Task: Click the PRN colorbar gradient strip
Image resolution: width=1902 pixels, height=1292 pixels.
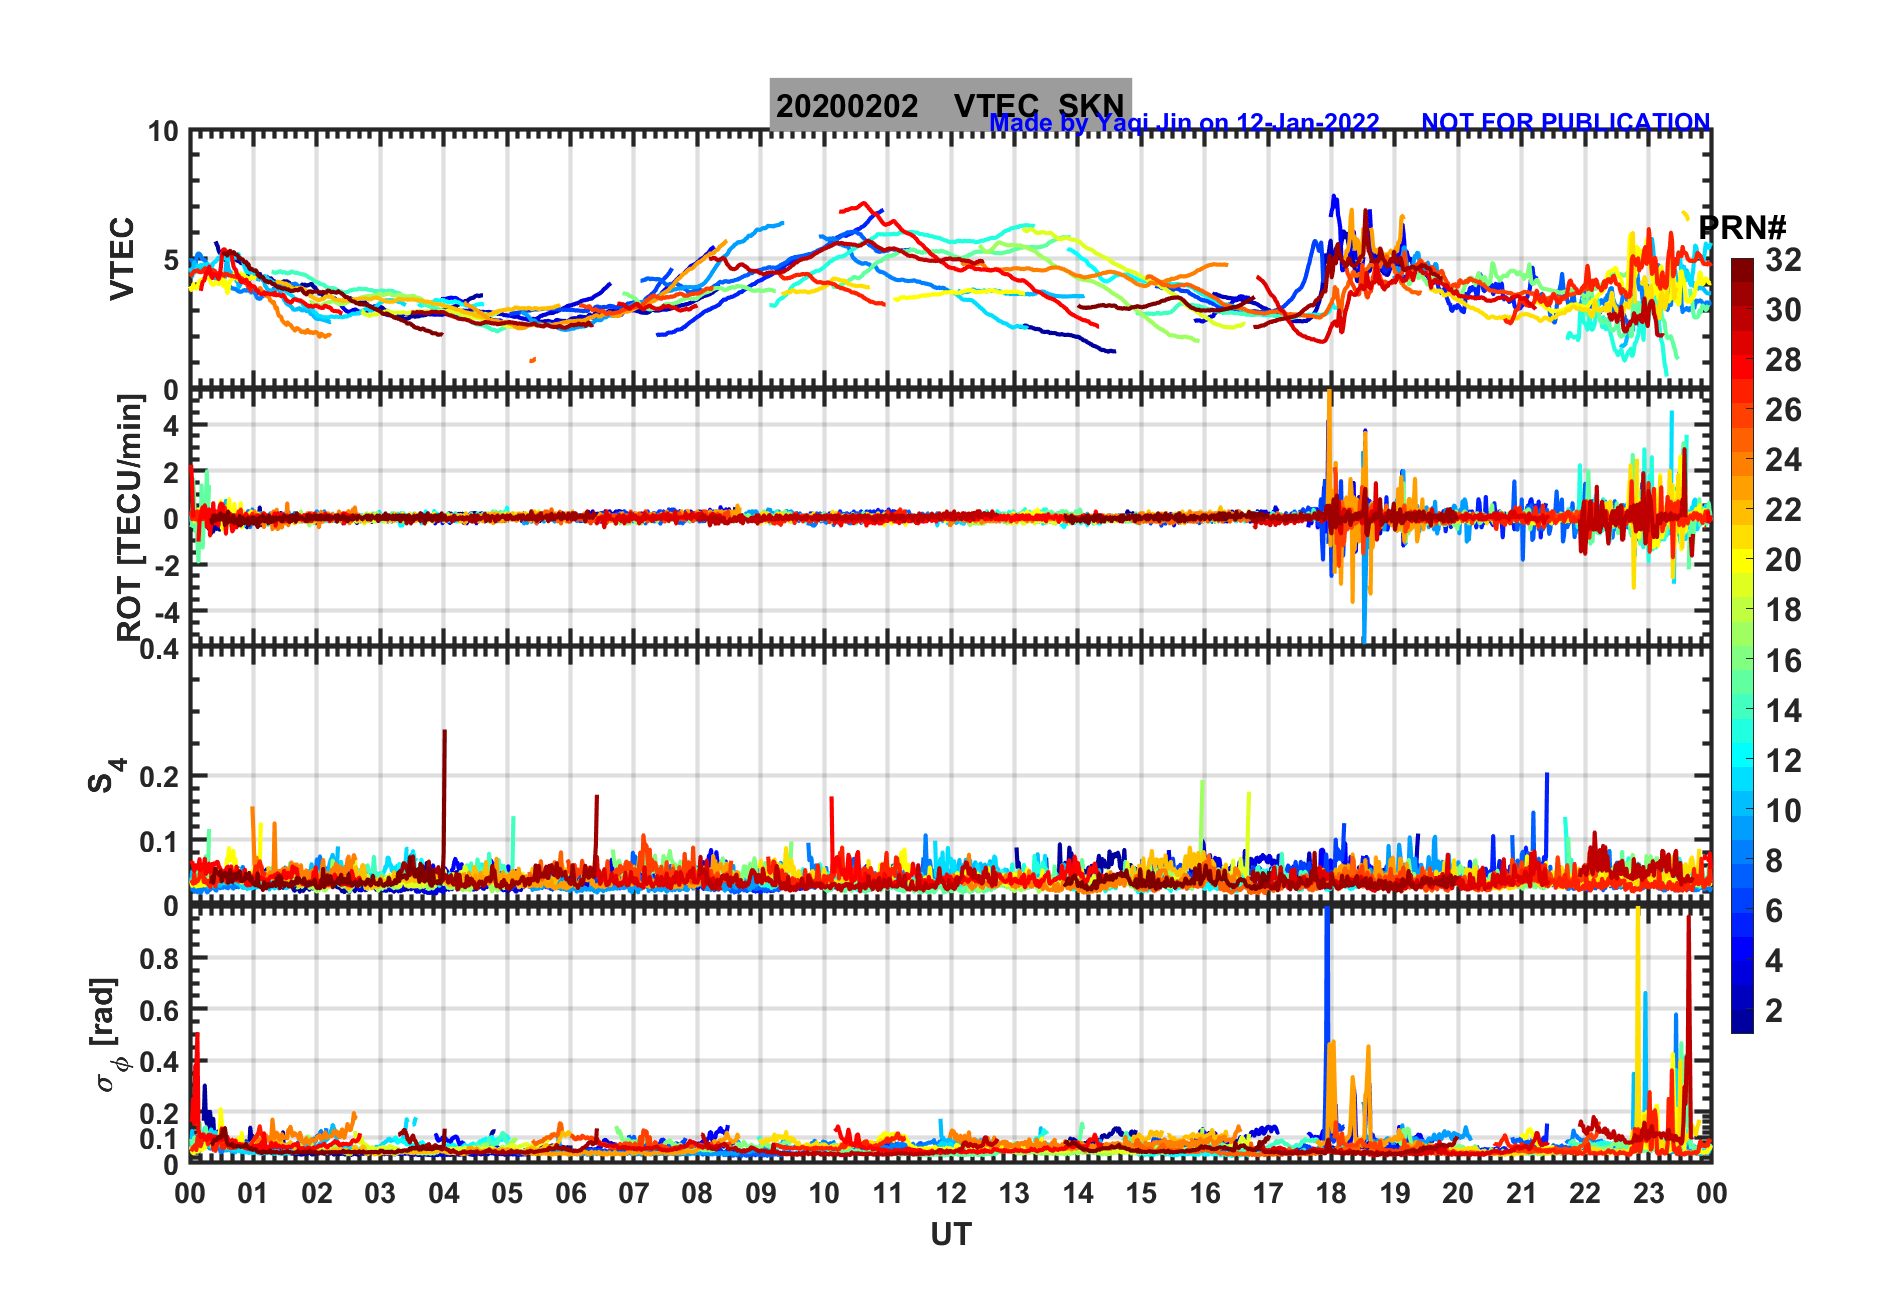Action: [x=1742, y=646]
